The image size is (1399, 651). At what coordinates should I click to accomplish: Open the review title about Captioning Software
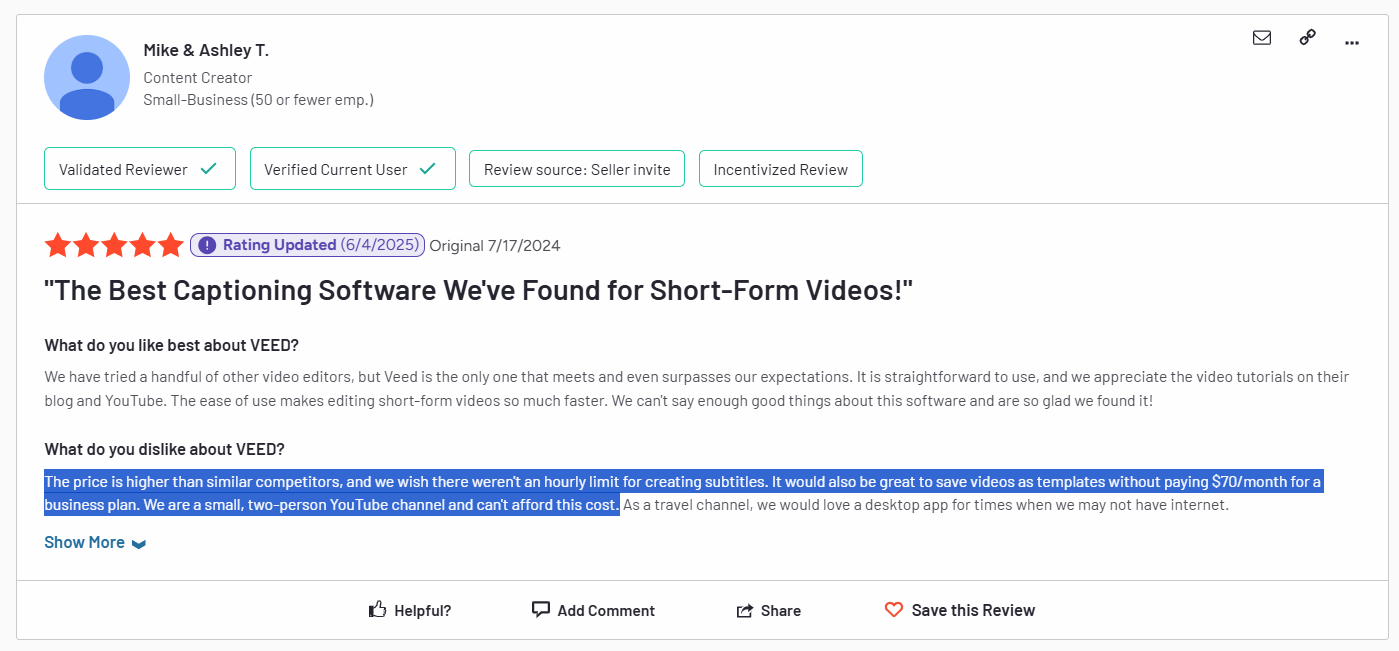click(x=479, y=291)
